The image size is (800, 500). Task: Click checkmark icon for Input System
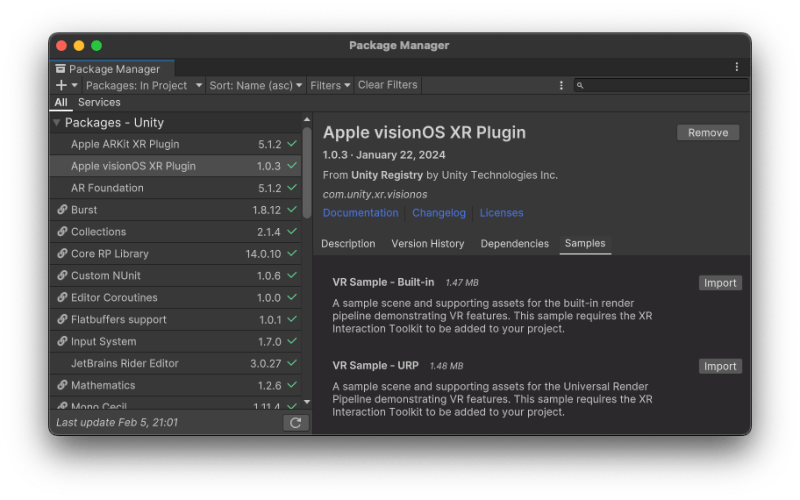coord(292,341)
